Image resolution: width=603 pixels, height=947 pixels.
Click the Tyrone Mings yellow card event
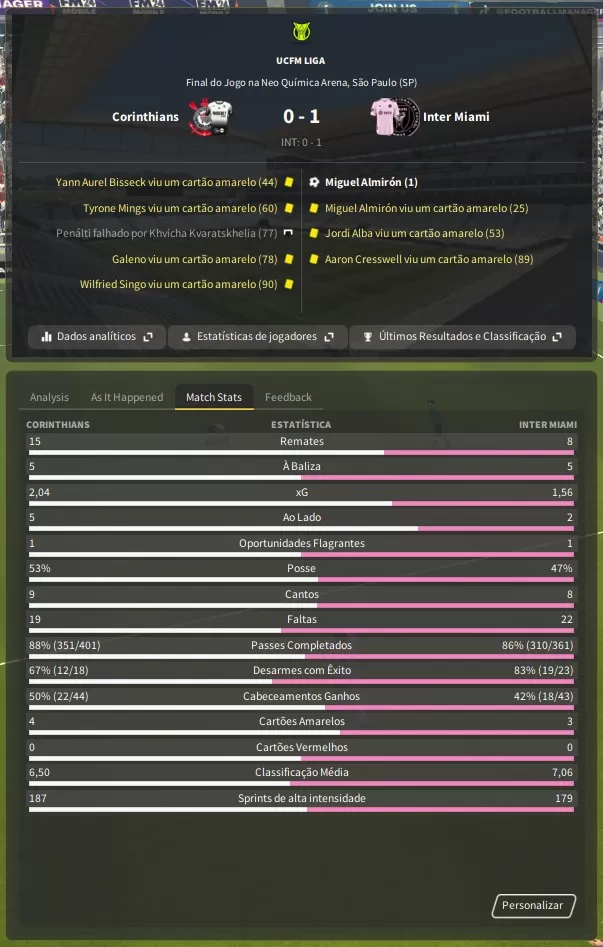pos(180,208)
